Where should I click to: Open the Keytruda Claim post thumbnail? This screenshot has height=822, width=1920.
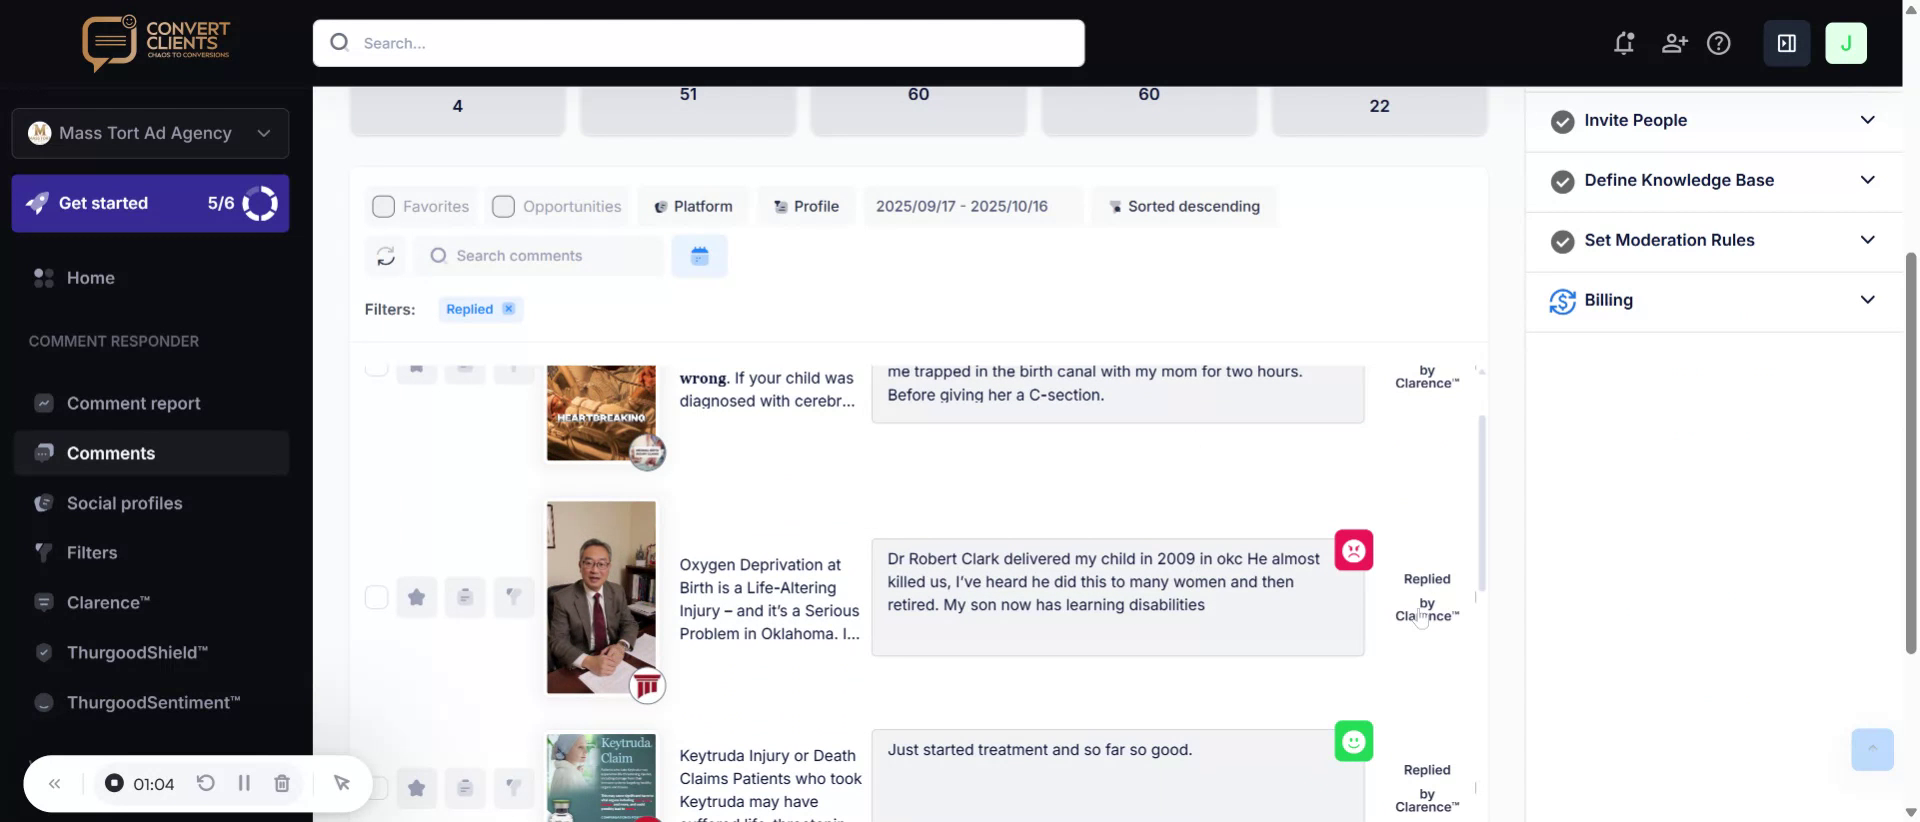[601, 778]
